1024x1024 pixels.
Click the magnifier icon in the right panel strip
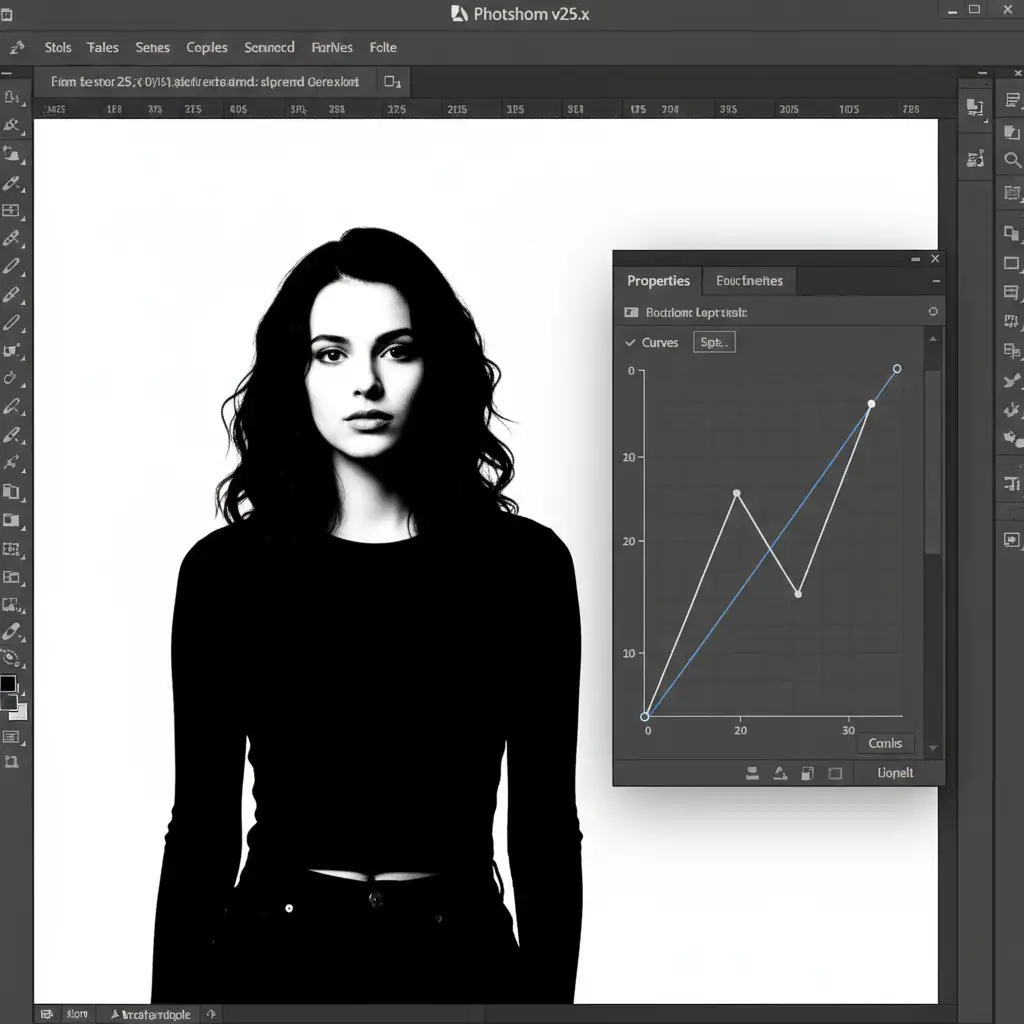coord(1012,160)
